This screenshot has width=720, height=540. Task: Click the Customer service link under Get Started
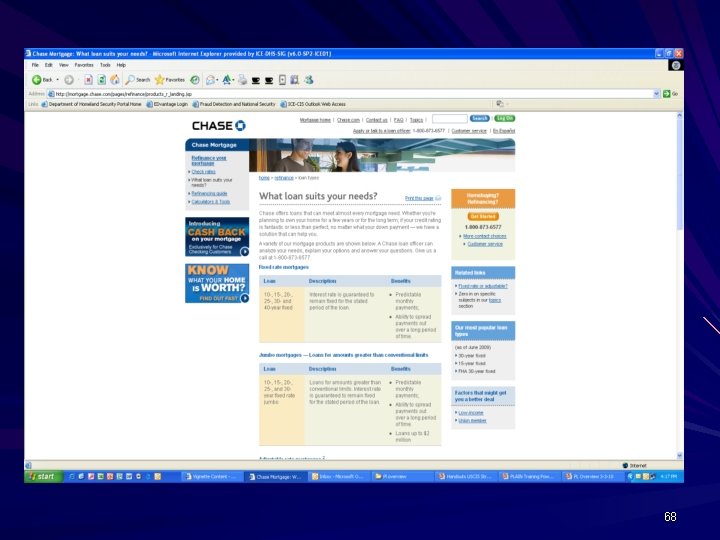coord(485,244)
